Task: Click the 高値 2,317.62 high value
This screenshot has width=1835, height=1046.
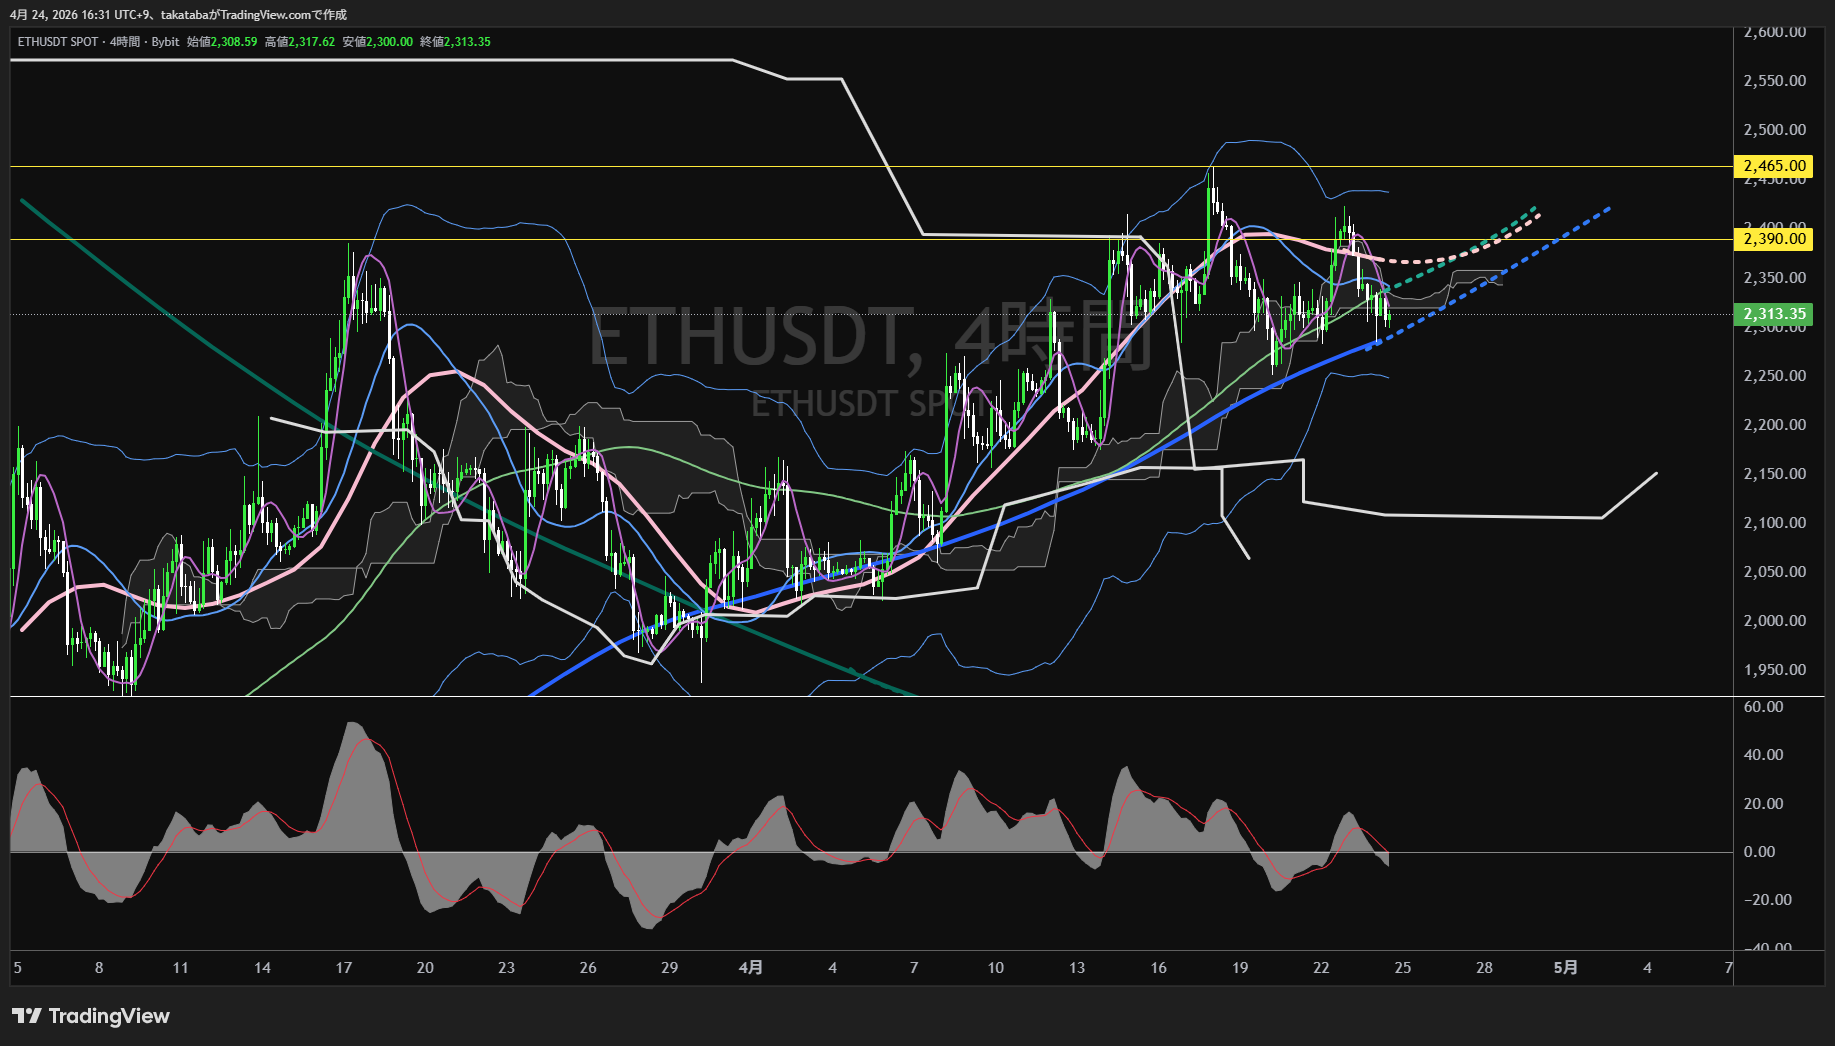Action: 300,42
